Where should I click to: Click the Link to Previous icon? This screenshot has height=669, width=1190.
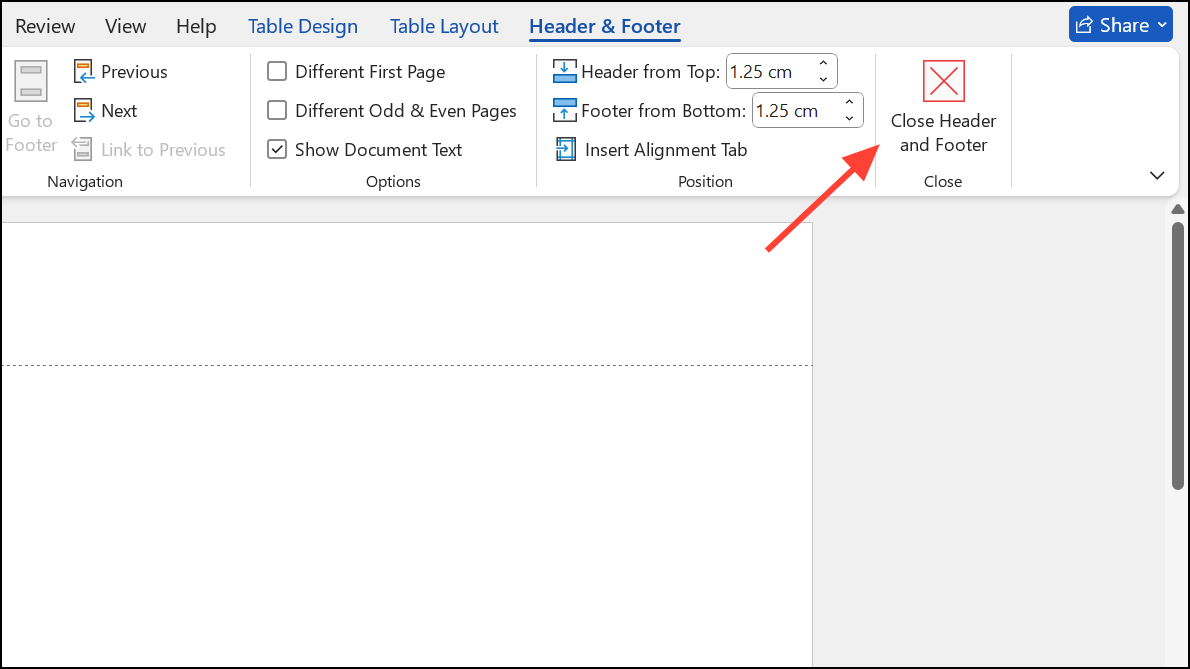82,149
